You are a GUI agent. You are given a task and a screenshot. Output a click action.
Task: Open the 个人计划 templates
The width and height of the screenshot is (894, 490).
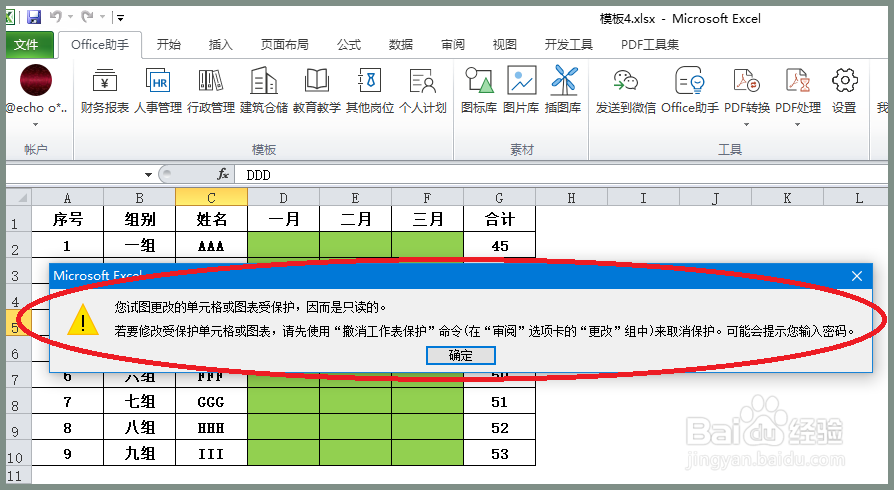tap(422, 90)
